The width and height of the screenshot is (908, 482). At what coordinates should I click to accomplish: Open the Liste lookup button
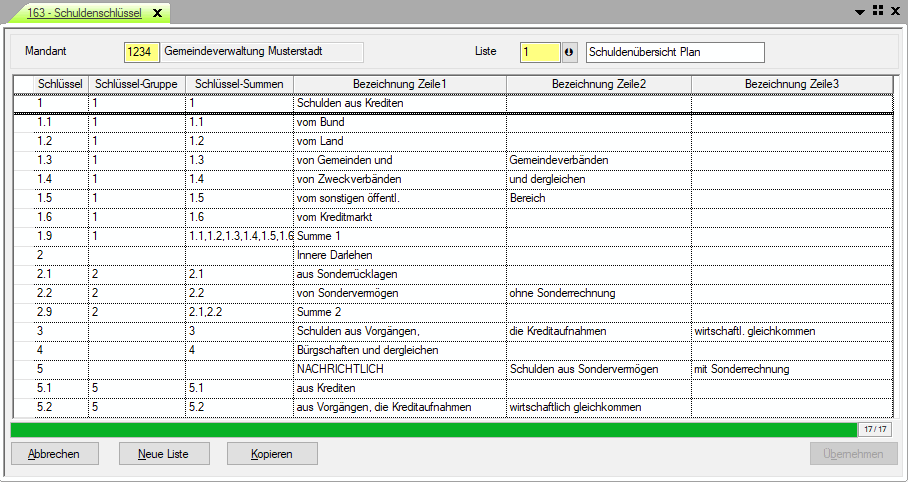(x=570, y=52)
